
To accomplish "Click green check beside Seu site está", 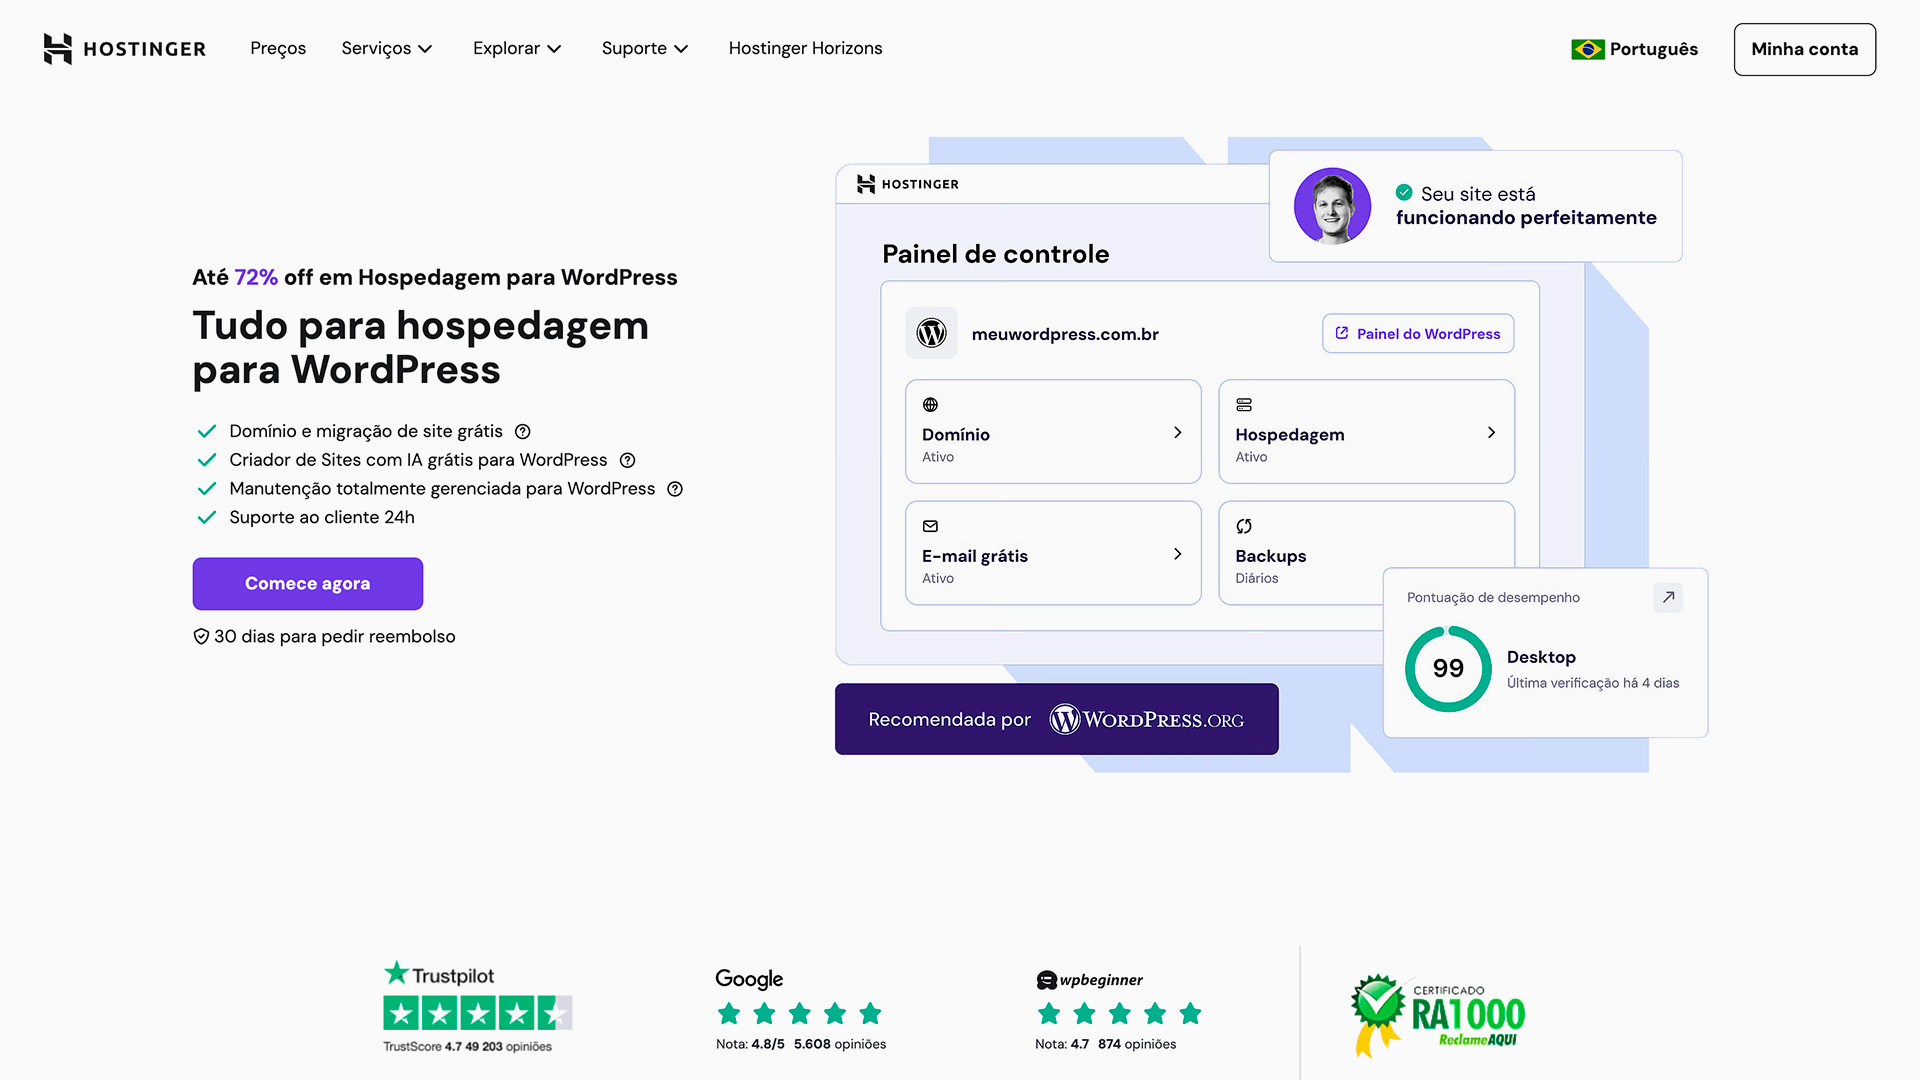I will pyautogui.click(x=1404, y=192).
